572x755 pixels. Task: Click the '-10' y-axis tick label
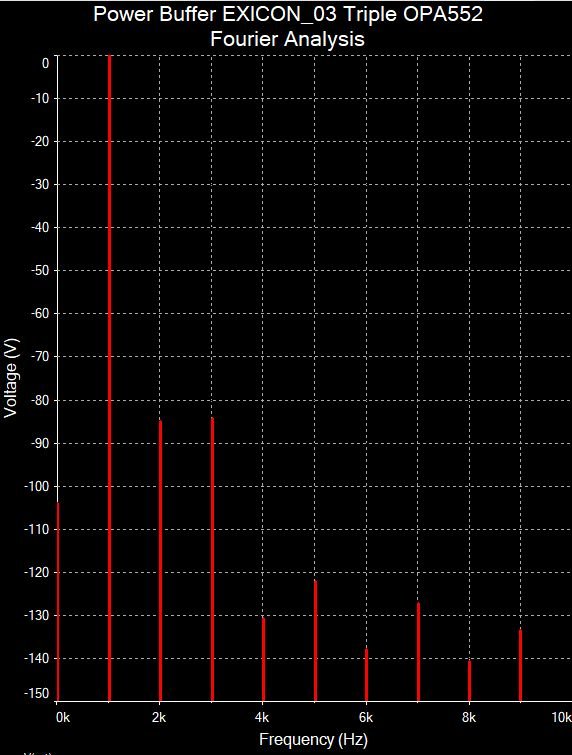(x=39, y=99)
